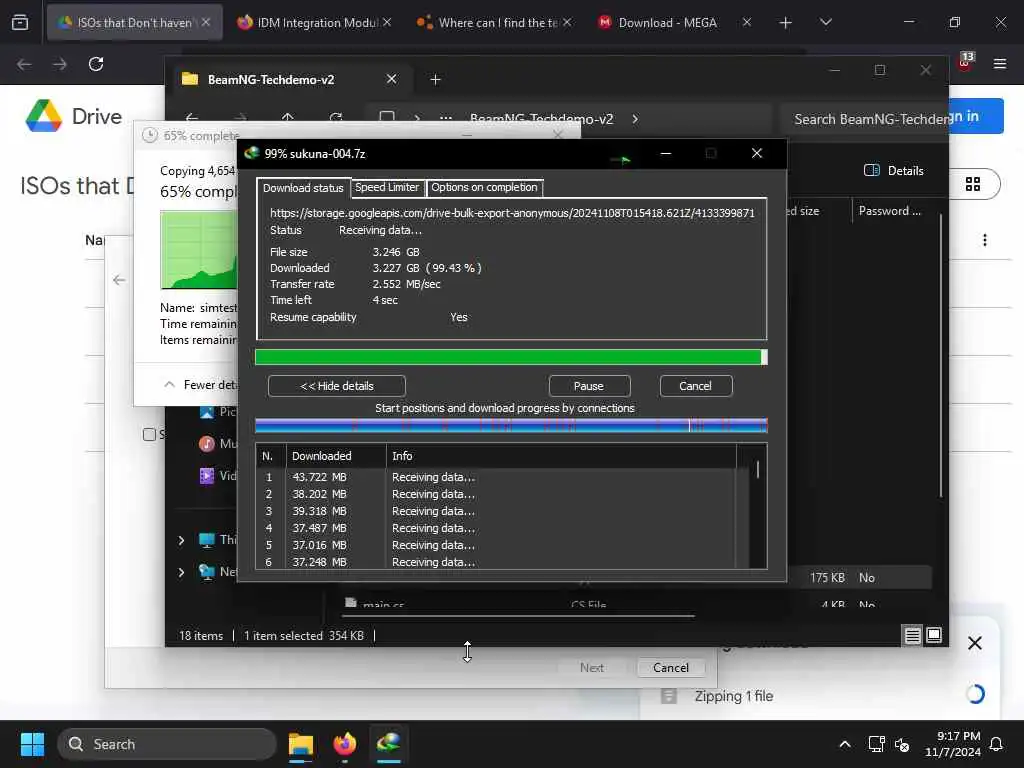Pause the sukuna-004.7z download
Screen dimensions: 1024x768
click(x=589, y=386)
